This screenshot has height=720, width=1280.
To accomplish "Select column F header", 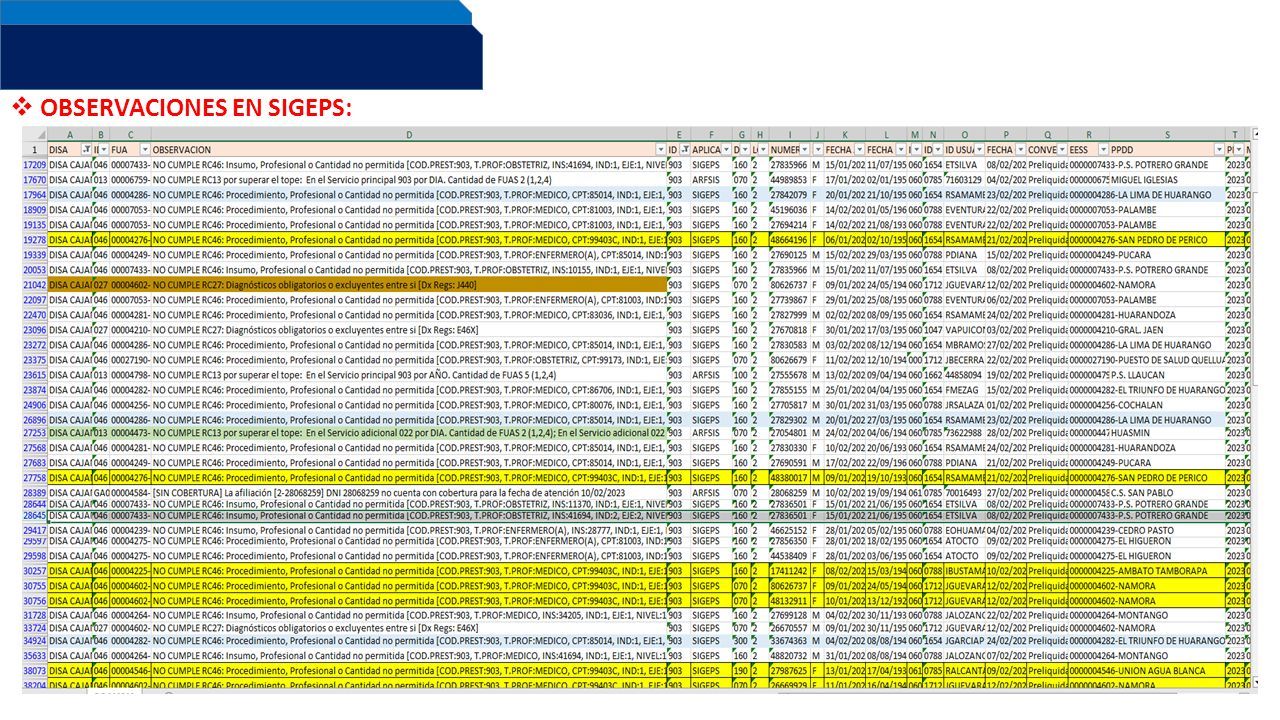I will tap(711, 134).
